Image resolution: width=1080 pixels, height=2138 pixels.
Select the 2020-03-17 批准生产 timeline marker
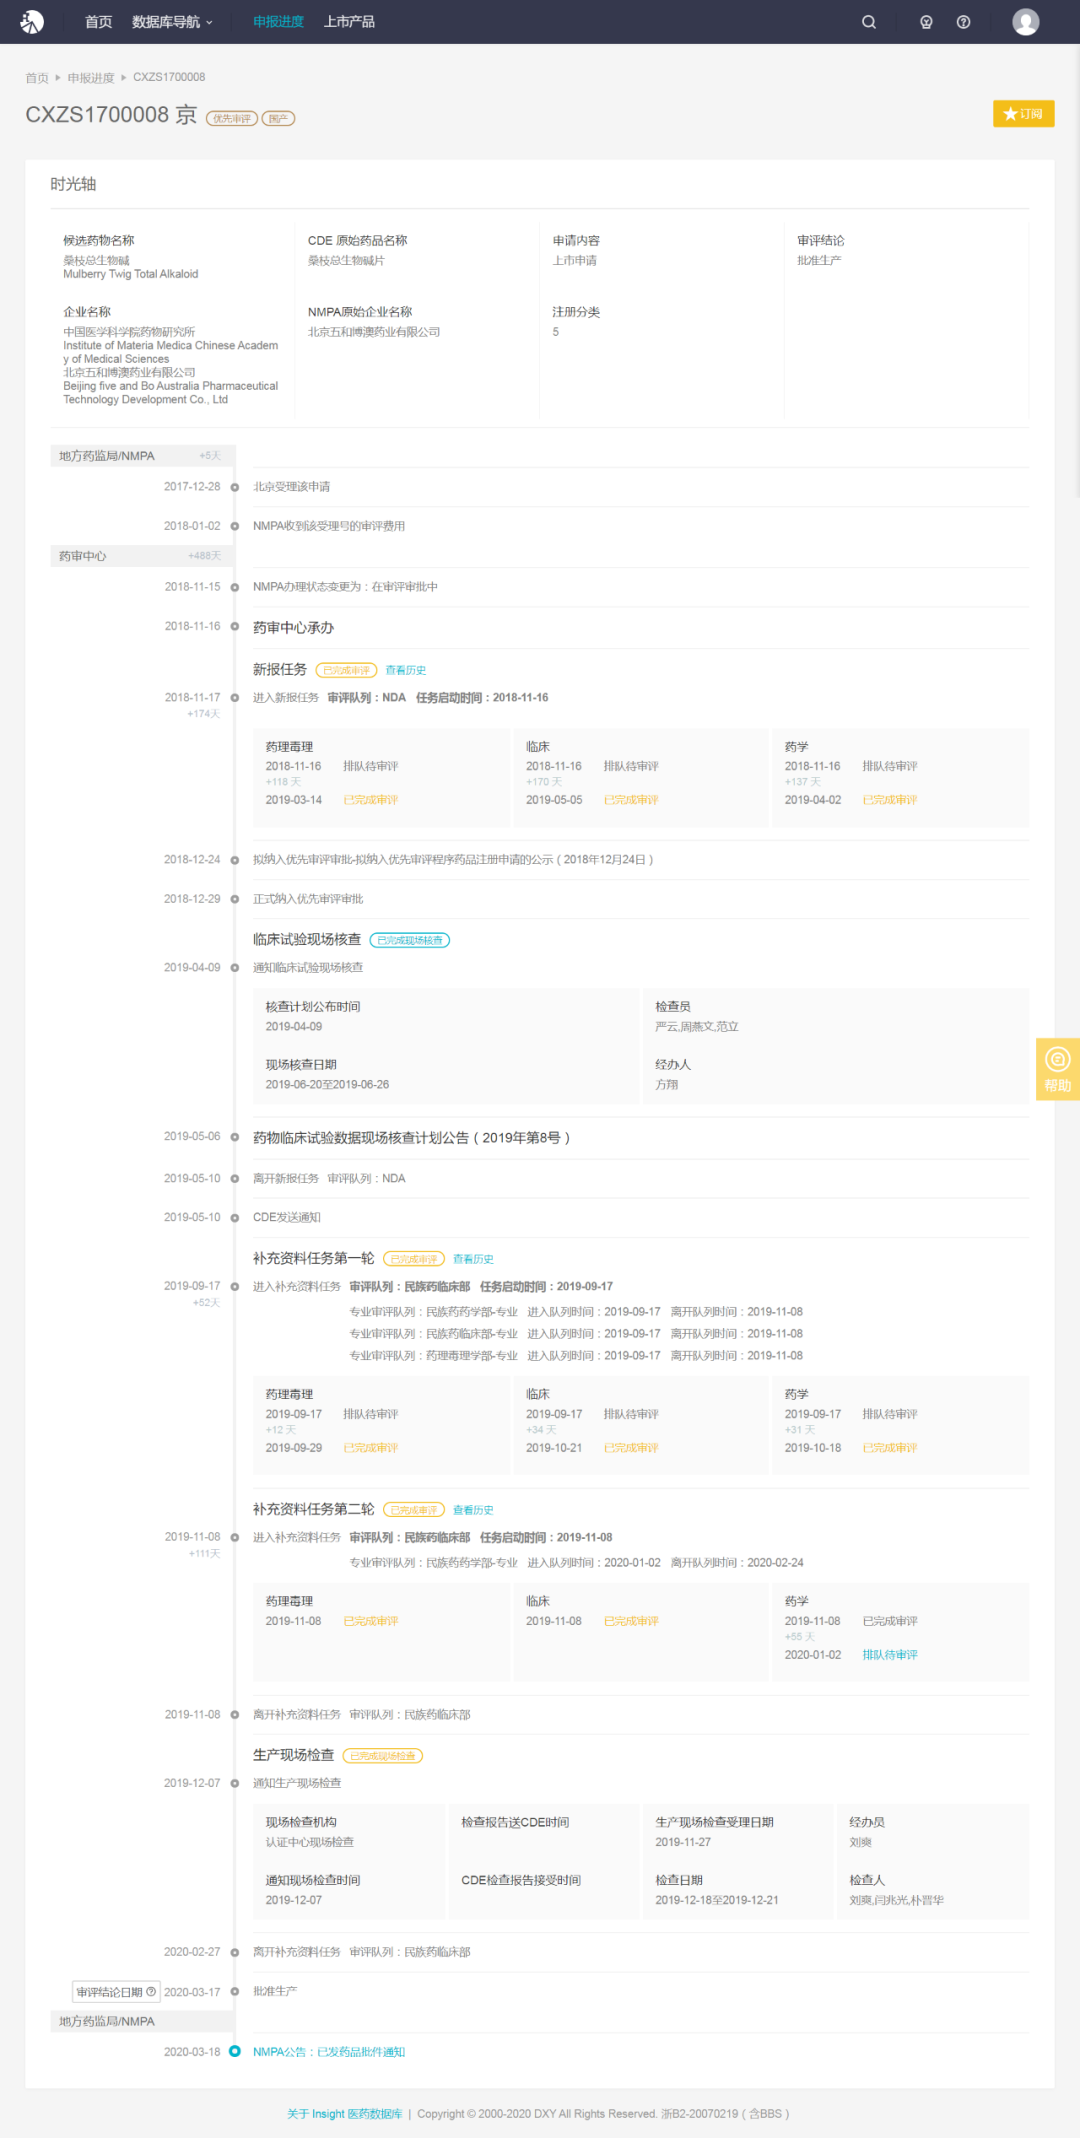pos(235,1991)
